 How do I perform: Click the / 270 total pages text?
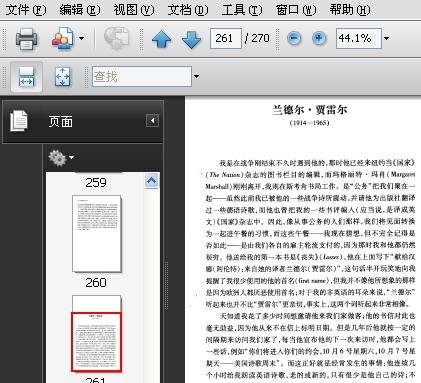click(x=257, y=38)
